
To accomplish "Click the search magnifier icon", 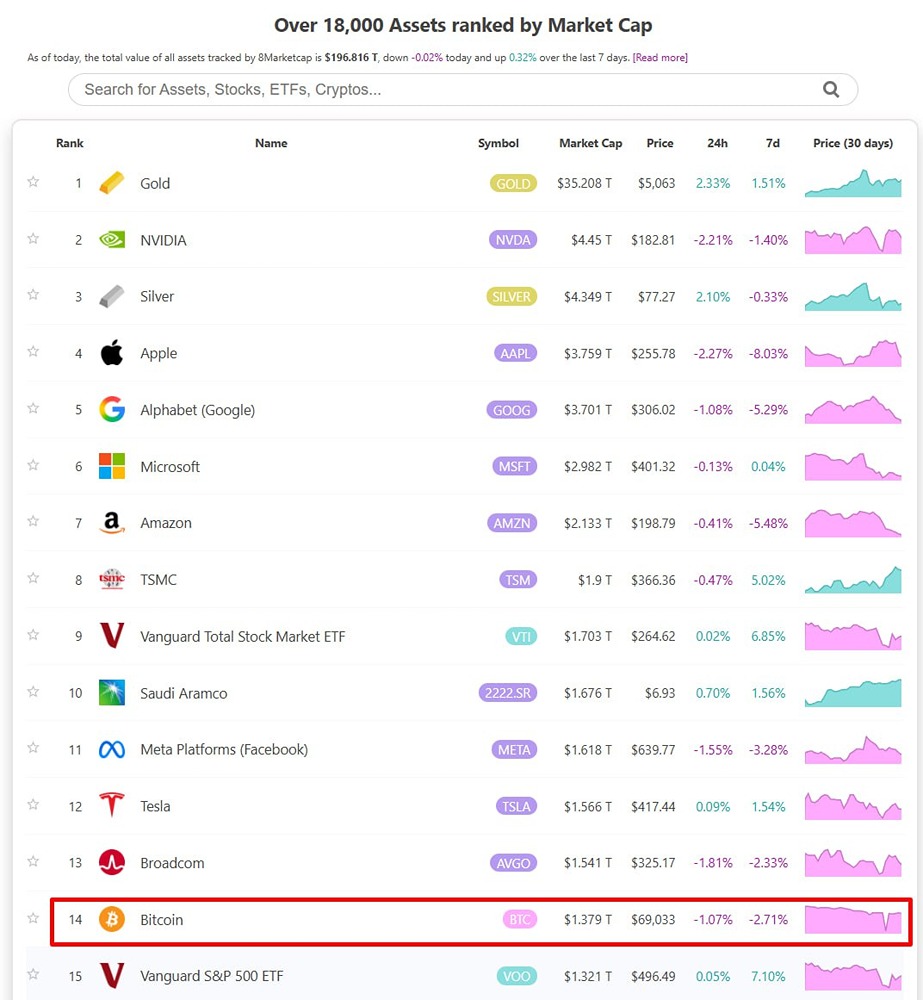I will point(831,89).
